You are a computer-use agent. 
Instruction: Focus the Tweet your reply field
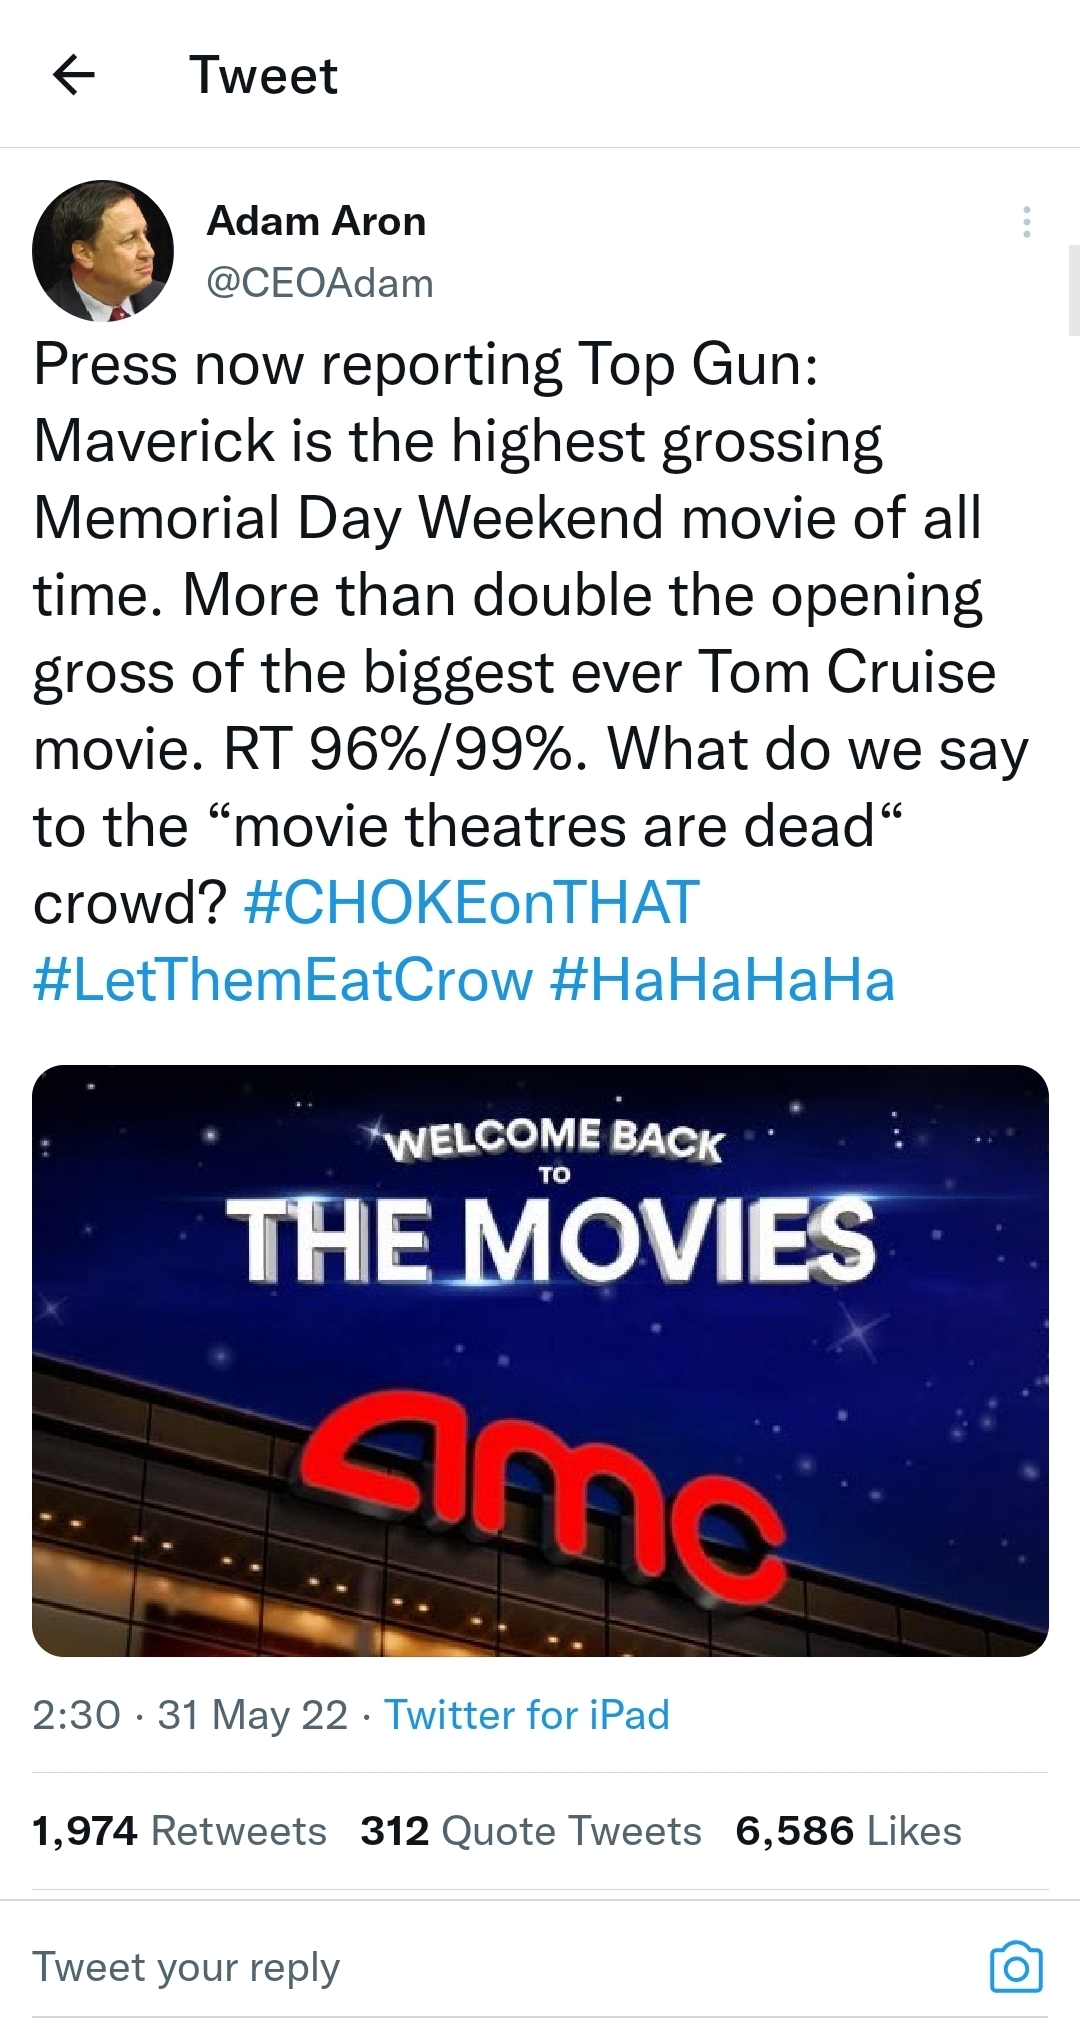coord(400,1967)
